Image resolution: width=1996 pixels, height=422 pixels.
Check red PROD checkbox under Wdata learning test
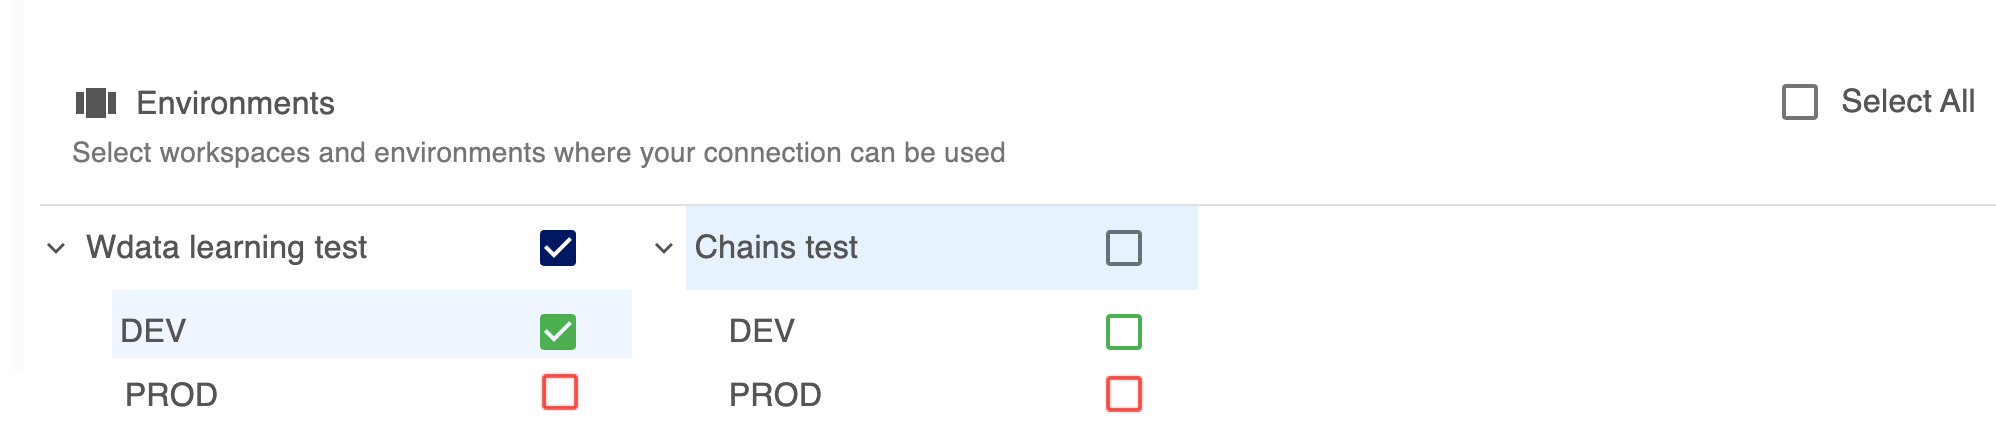tap(560, 392)
